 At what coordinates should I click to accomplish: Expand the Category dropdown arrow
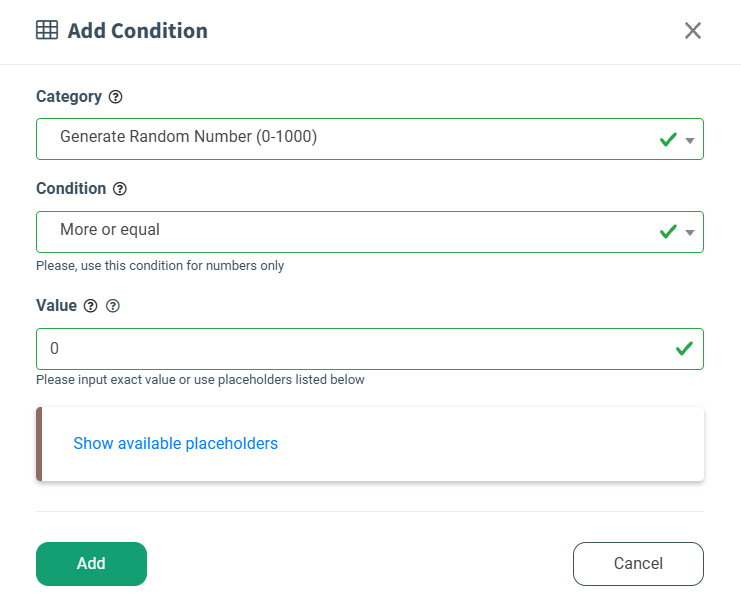[x=690, y=141]
